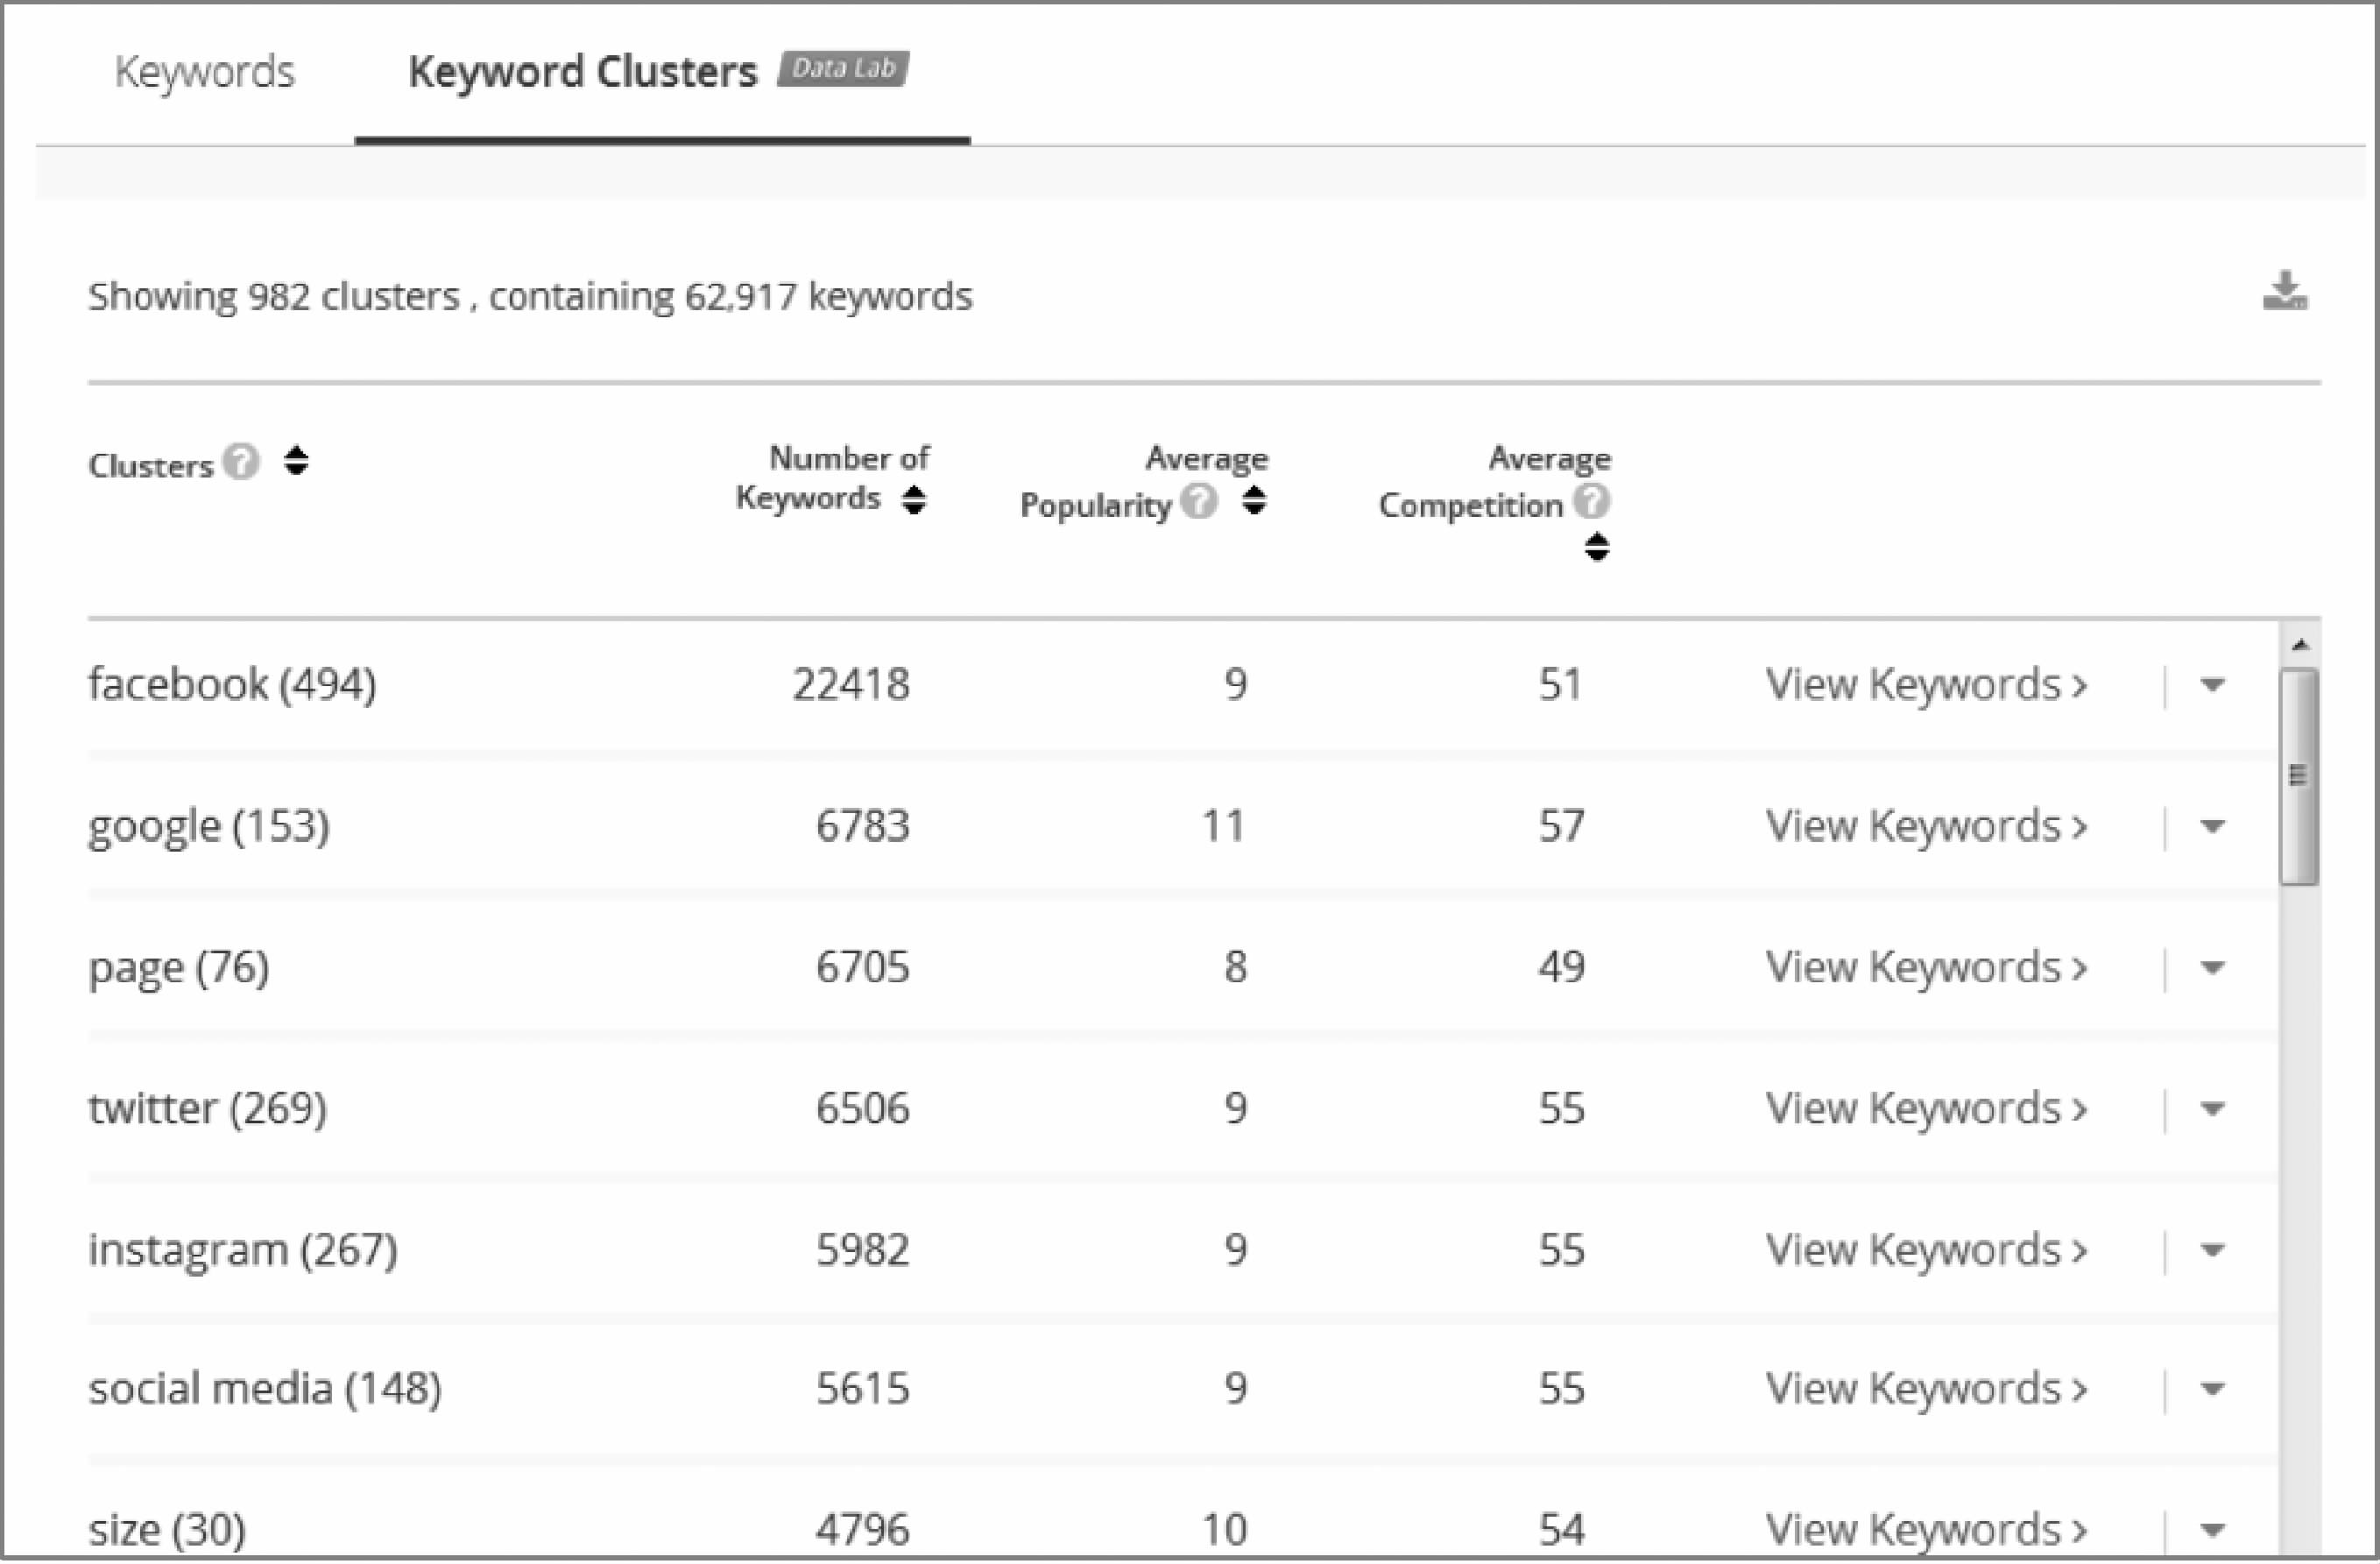Select the Keyword Clusters tab
2380x1564 pixels.
point(582,72)
